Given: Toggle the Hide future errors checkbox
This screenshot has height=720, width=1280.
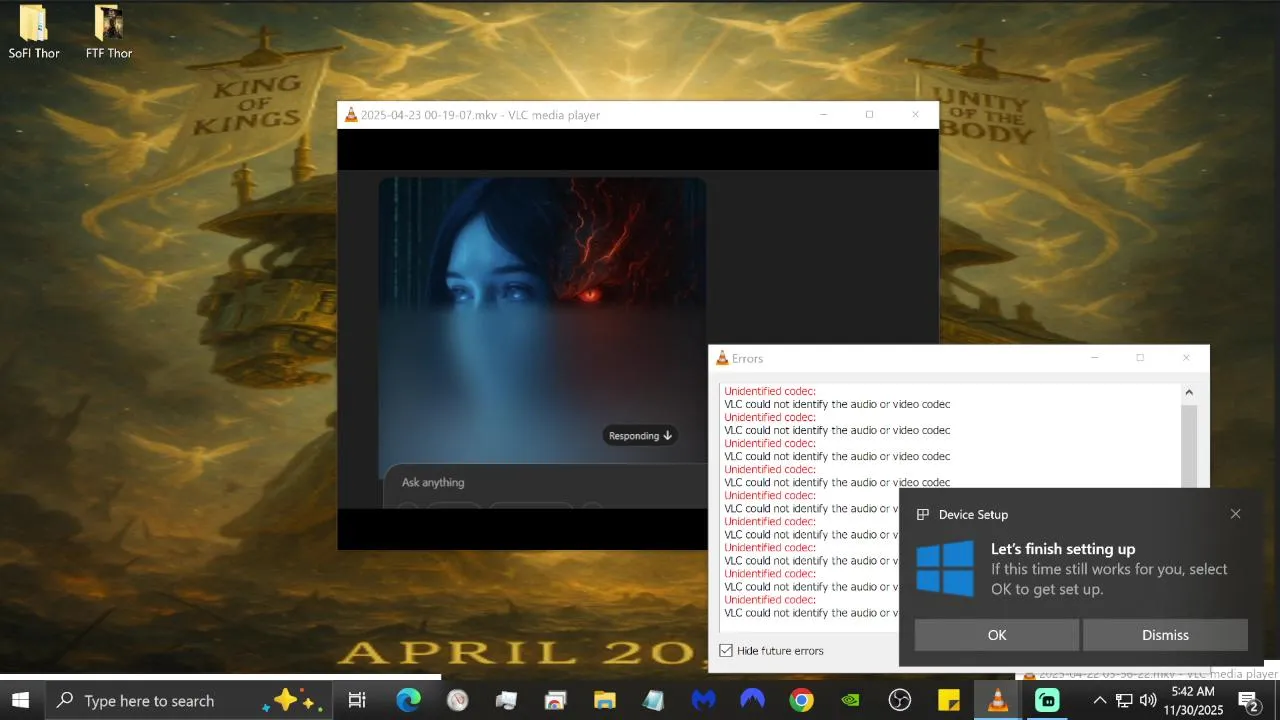Looking at the screenshot, I should click(x=726, y=650).
